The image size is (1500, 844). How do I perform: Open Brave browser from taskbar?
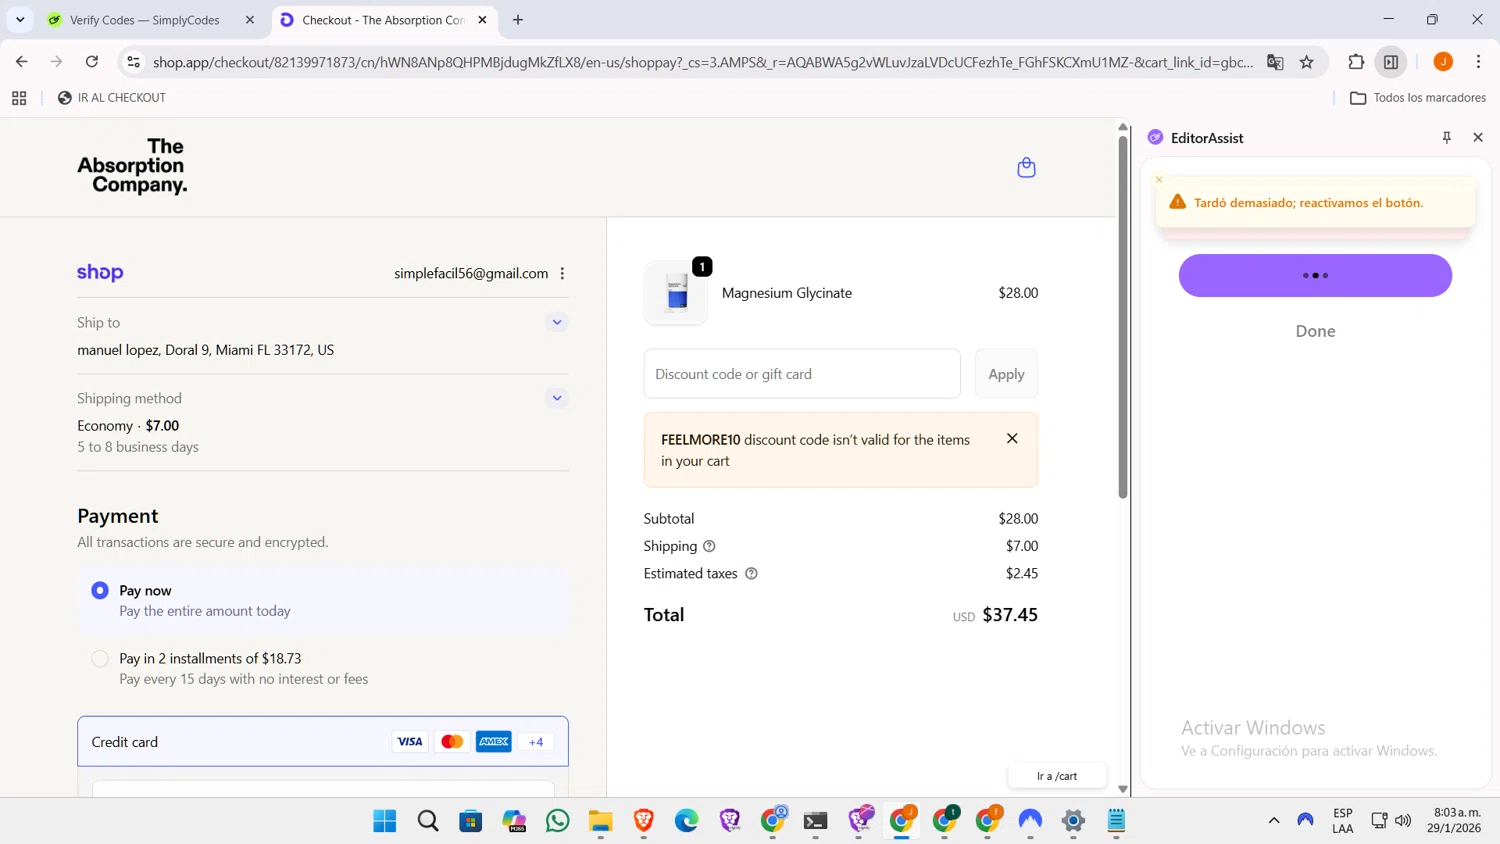click(x=644, y=821)
